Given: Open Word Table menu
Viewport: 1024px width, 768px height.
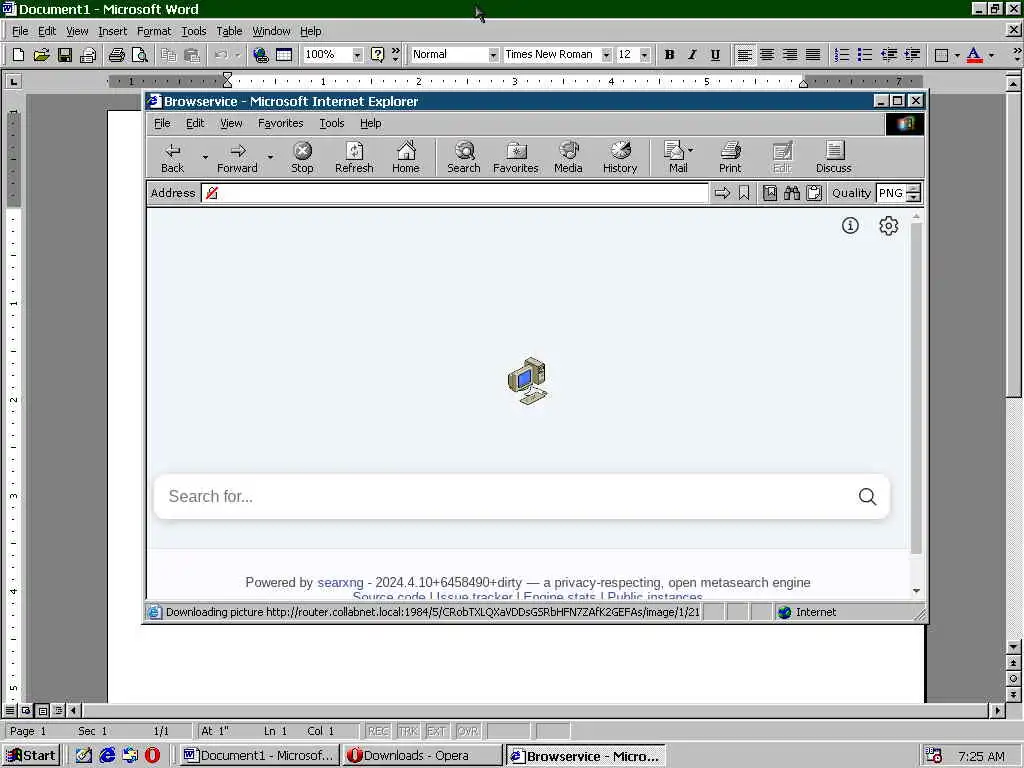Looking at the screenshot, I should click(229, 31).
